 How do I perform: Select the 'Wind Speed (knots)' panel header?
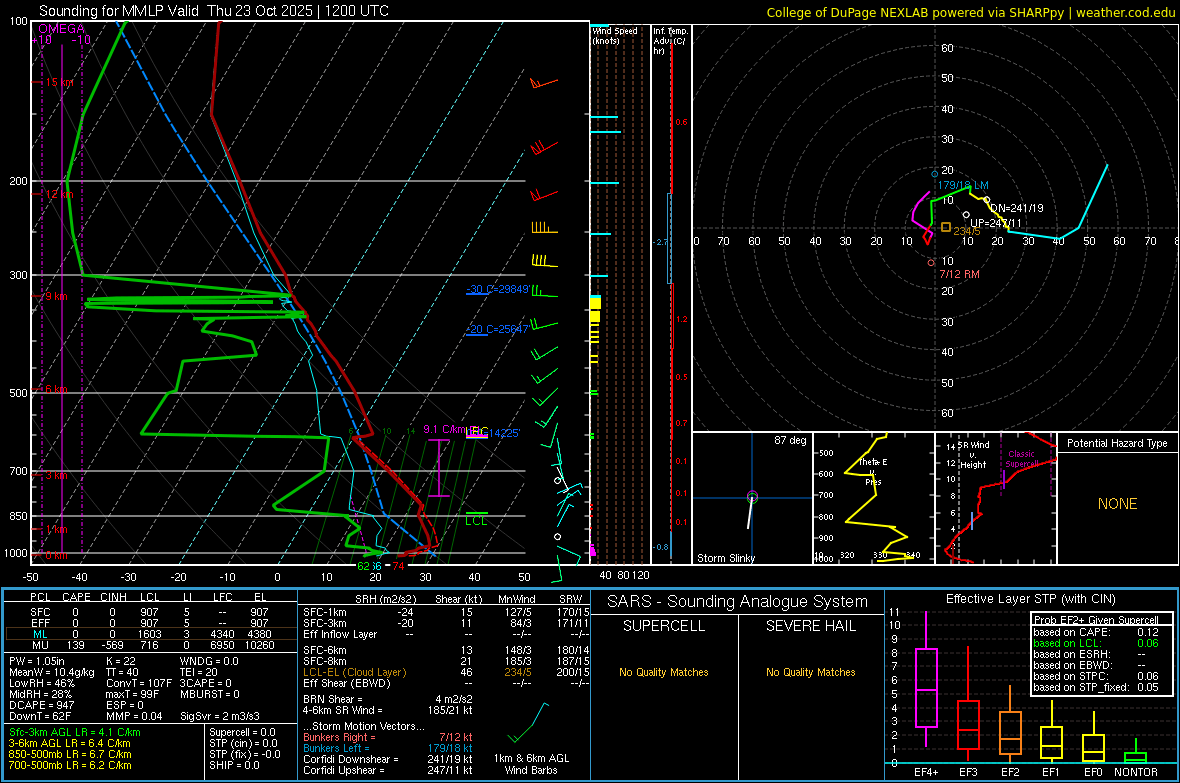[614, 36]
